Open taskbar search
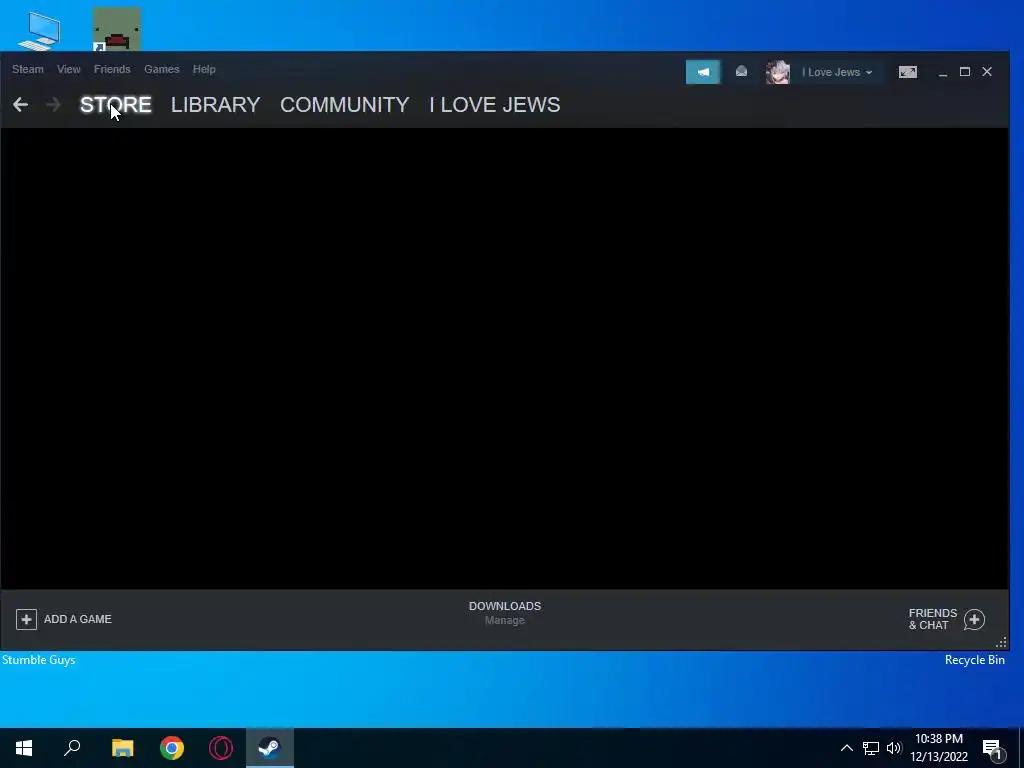Viewport: 1024px width, 768px height. pos(72,748)
